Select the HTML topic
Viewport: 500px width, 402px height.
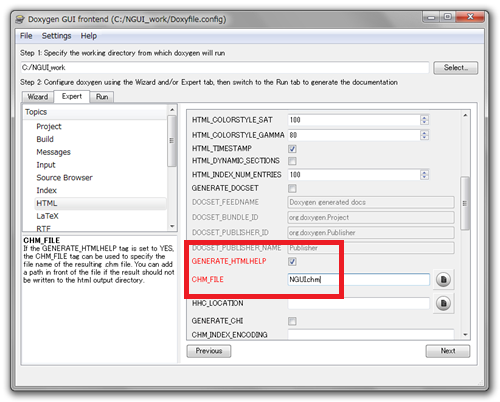(x=100, y=203)
